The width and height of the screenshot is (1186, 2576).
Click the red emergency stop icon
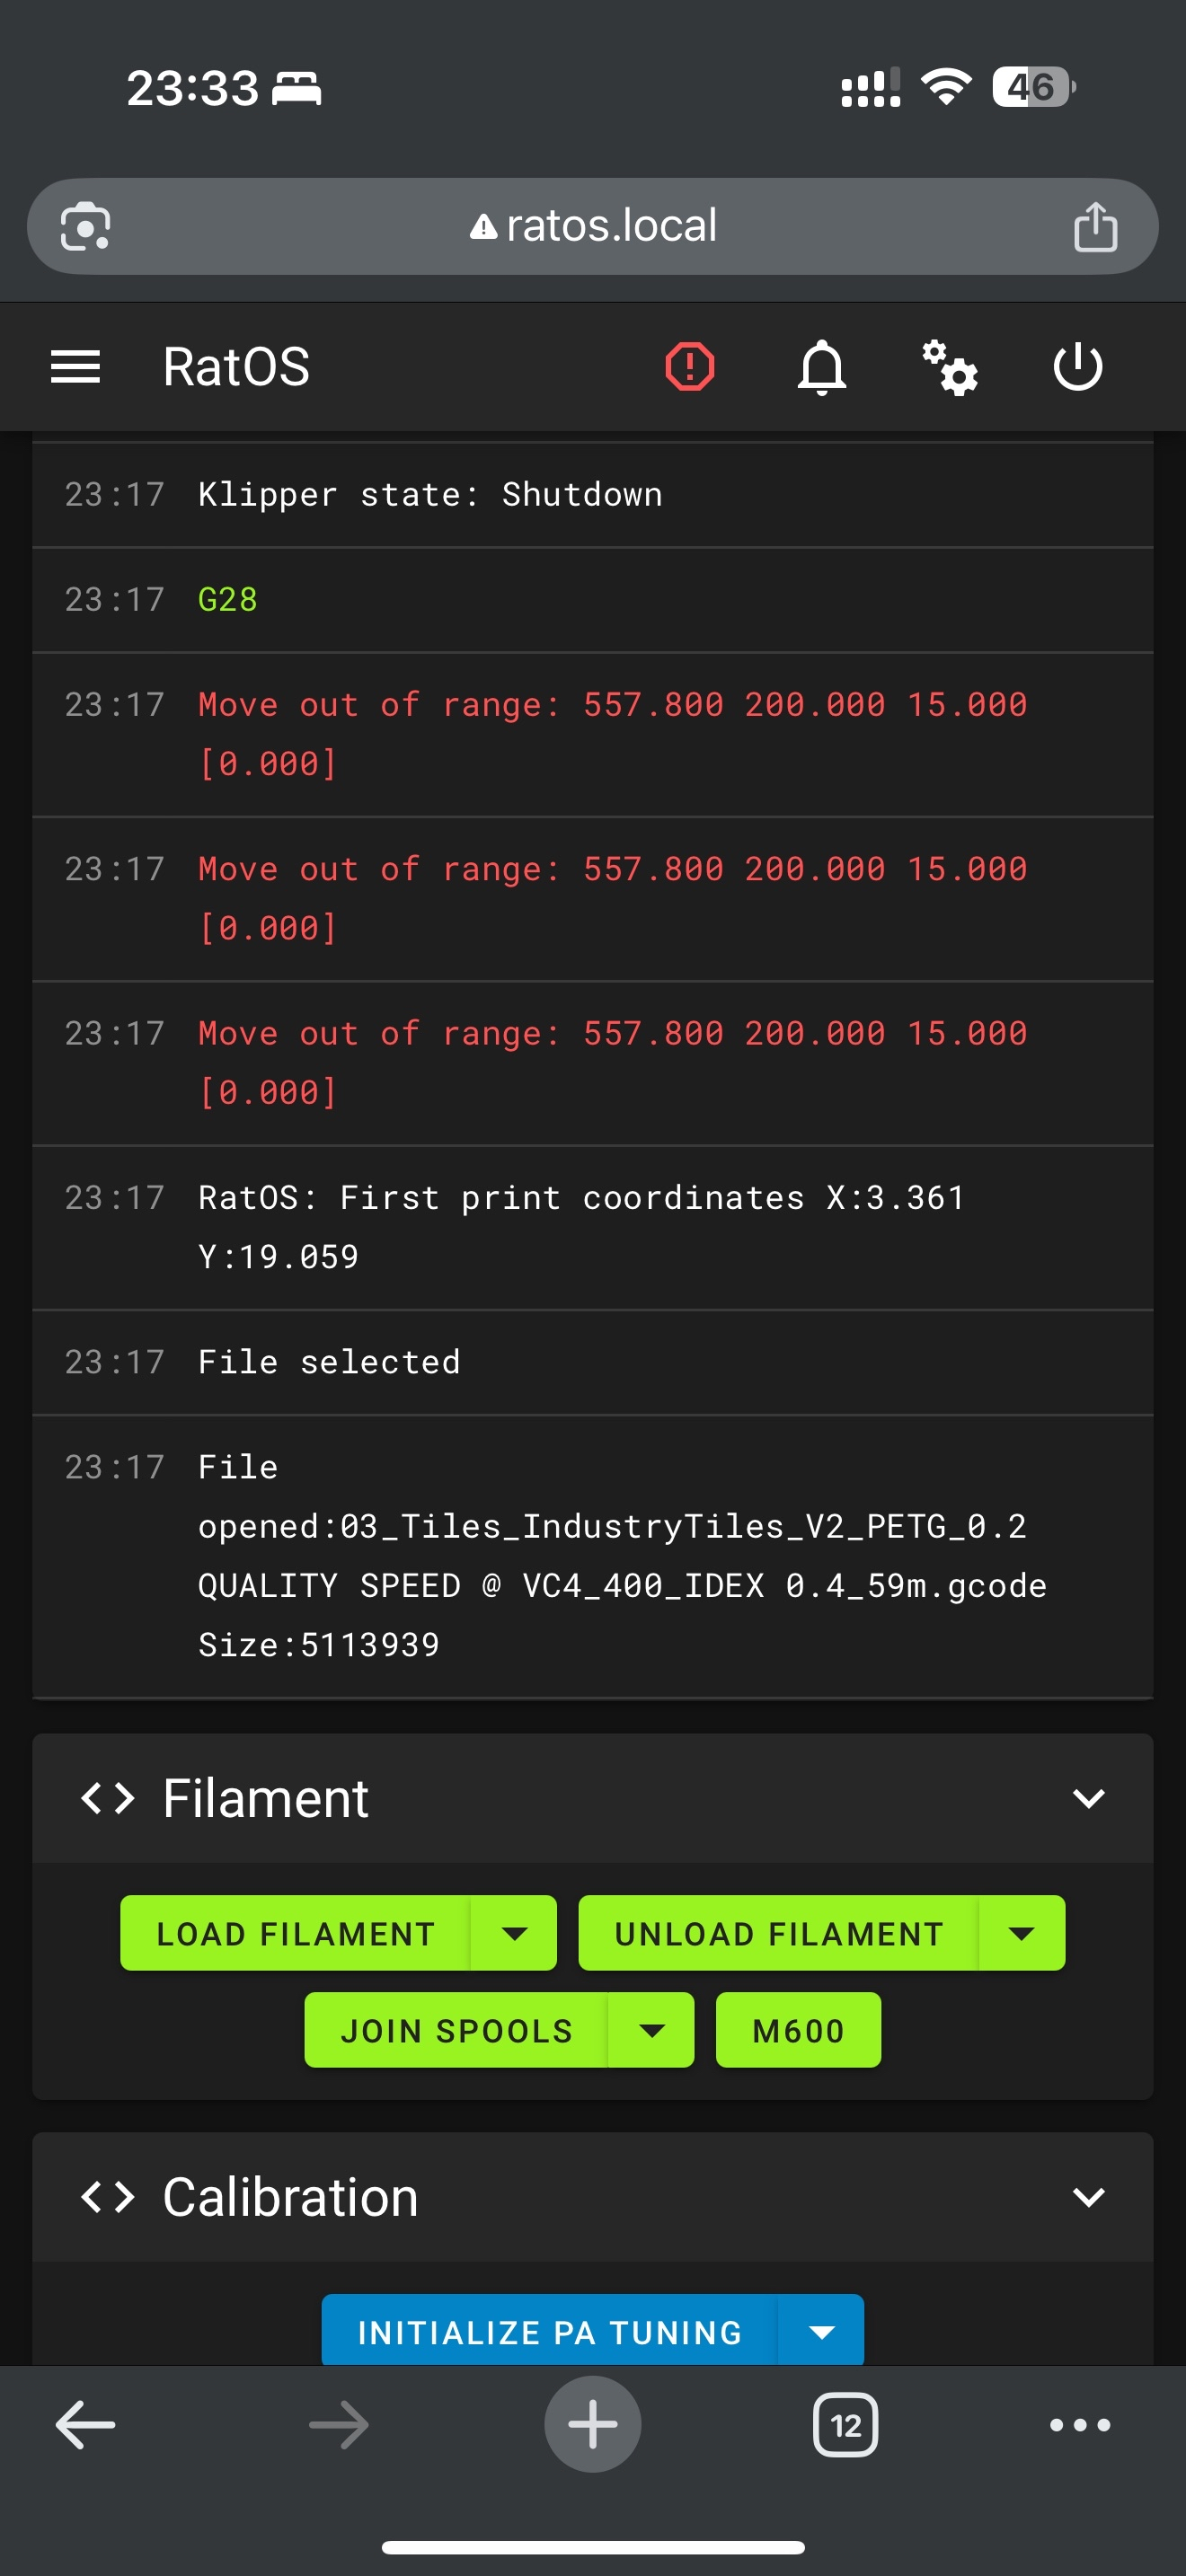690,367
